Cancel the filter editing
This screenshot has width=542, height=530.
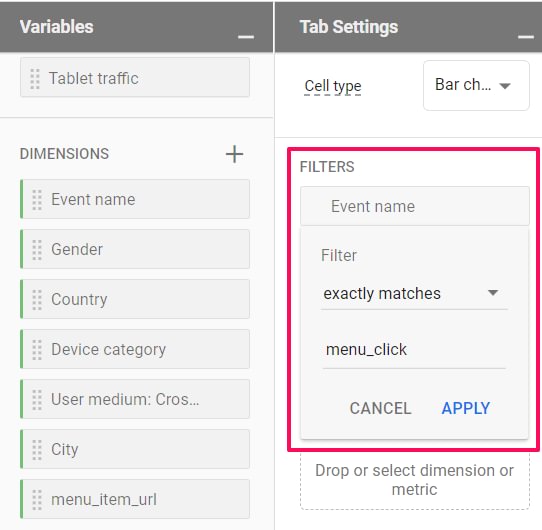[380, 408]
